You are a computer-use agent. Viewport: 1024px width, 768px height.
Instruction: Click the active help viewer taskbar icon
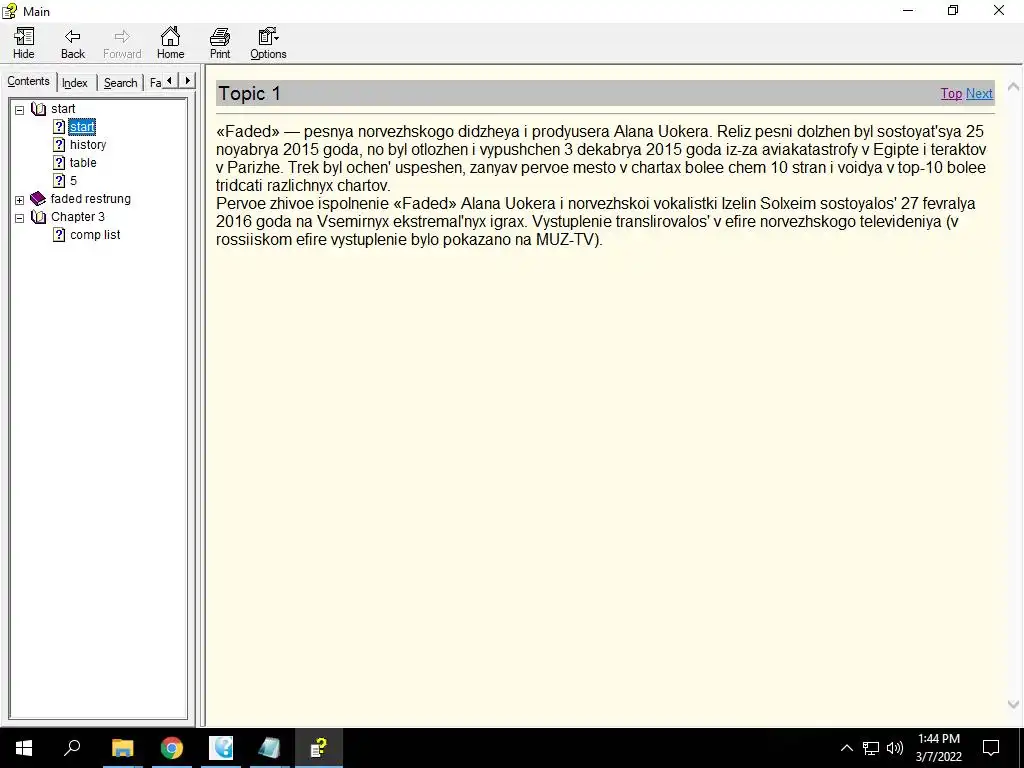click(x=319, y=748)
